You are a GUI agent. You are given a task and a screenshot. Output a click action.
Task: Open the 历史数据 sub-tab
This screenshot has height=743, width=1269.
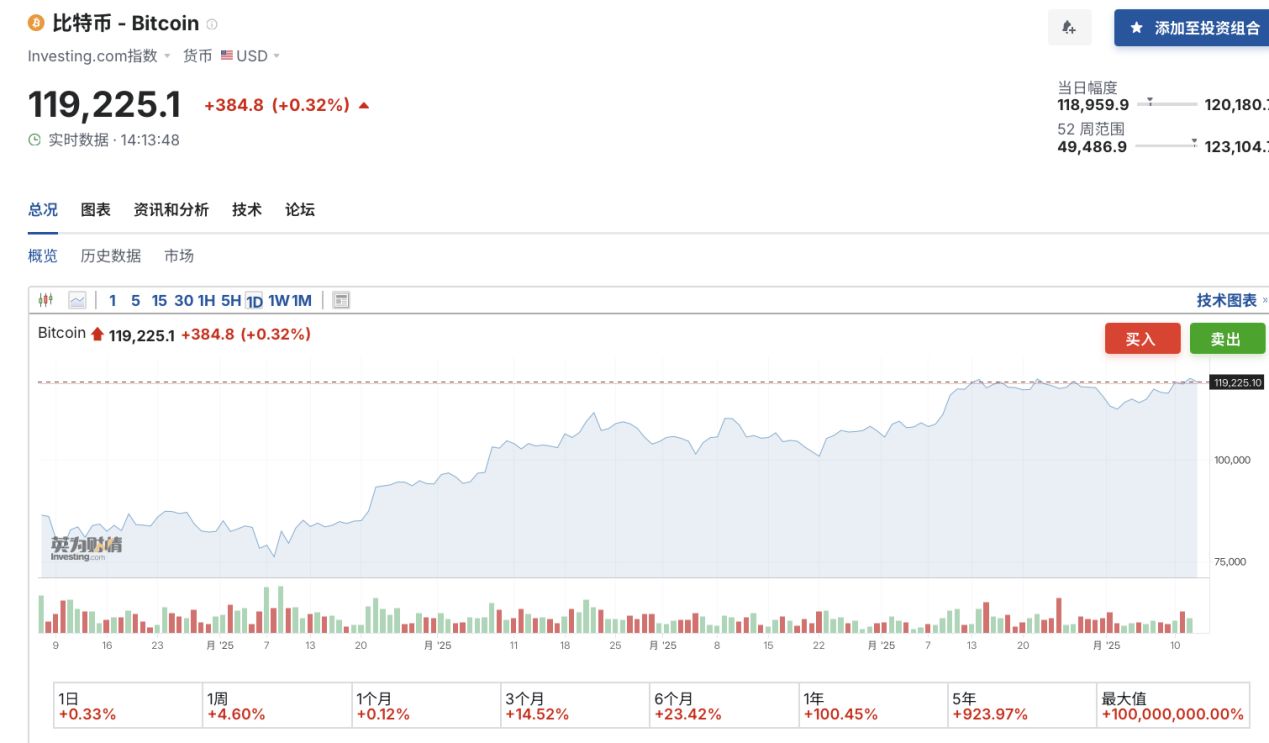[x=110, y=256]
